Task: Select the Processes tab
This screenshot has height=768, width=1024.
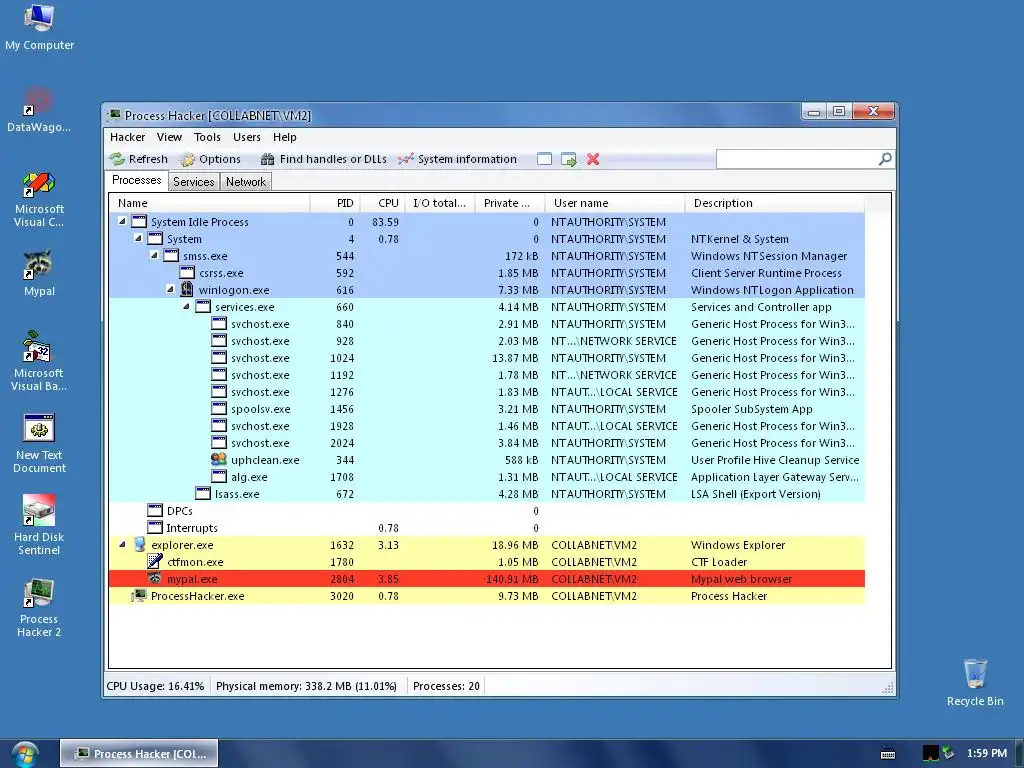Action: [x=136, y=180]
